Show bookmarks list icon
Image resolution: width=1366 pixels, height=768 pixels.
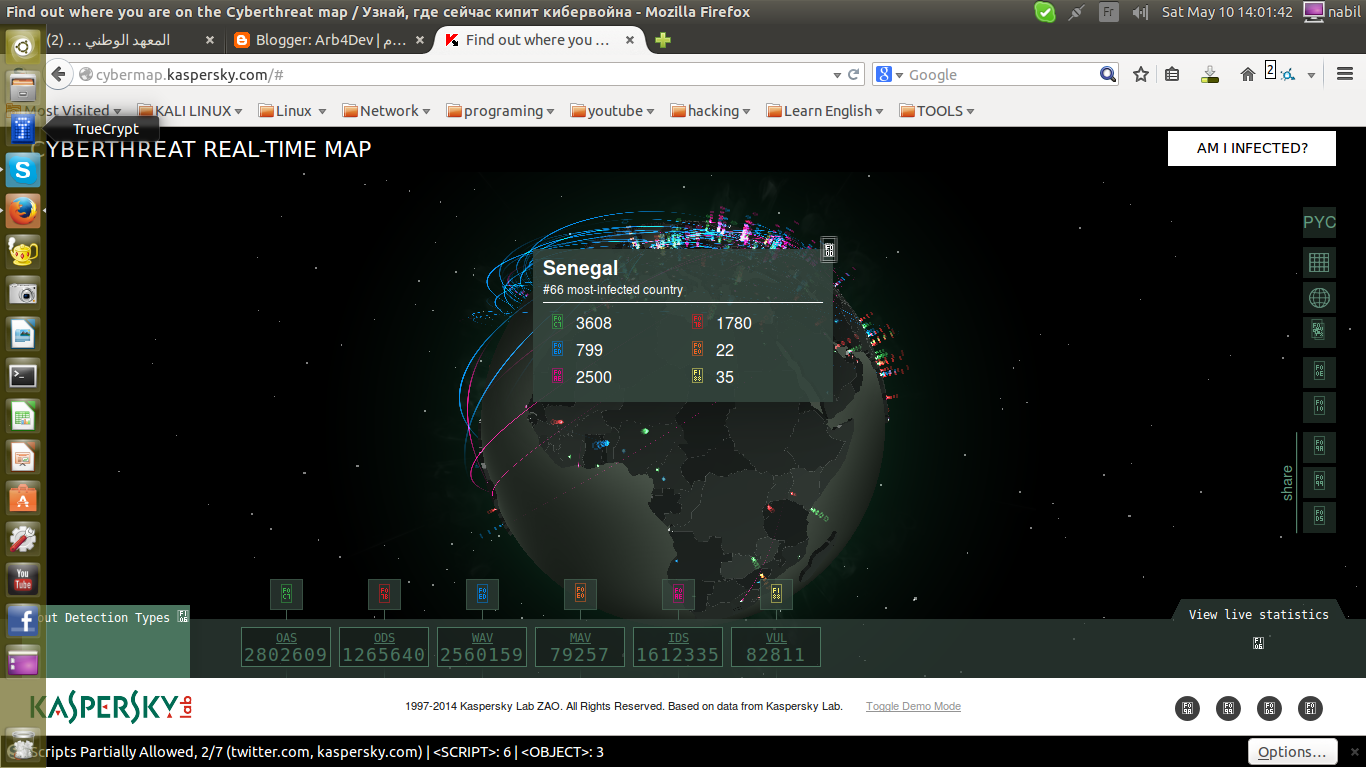coord(1173,75)
